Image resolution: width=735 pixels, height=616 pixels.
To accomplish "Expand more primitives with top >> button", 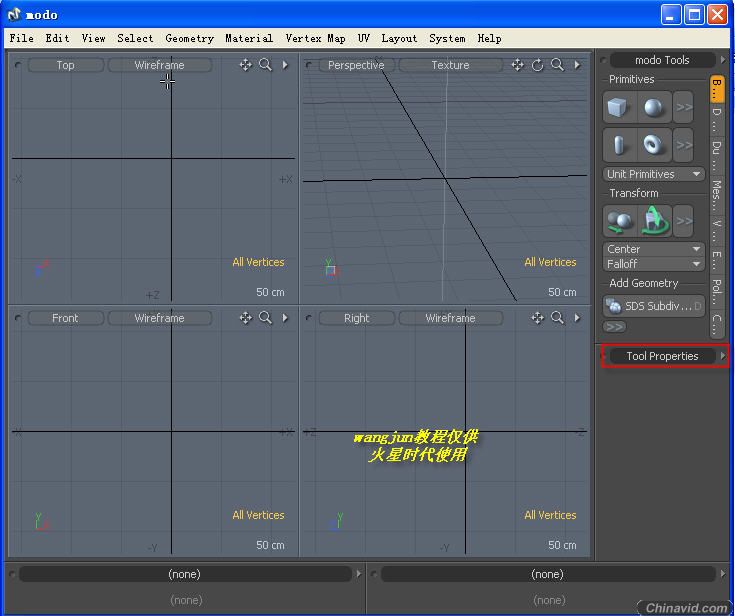I will pos(684,108).
